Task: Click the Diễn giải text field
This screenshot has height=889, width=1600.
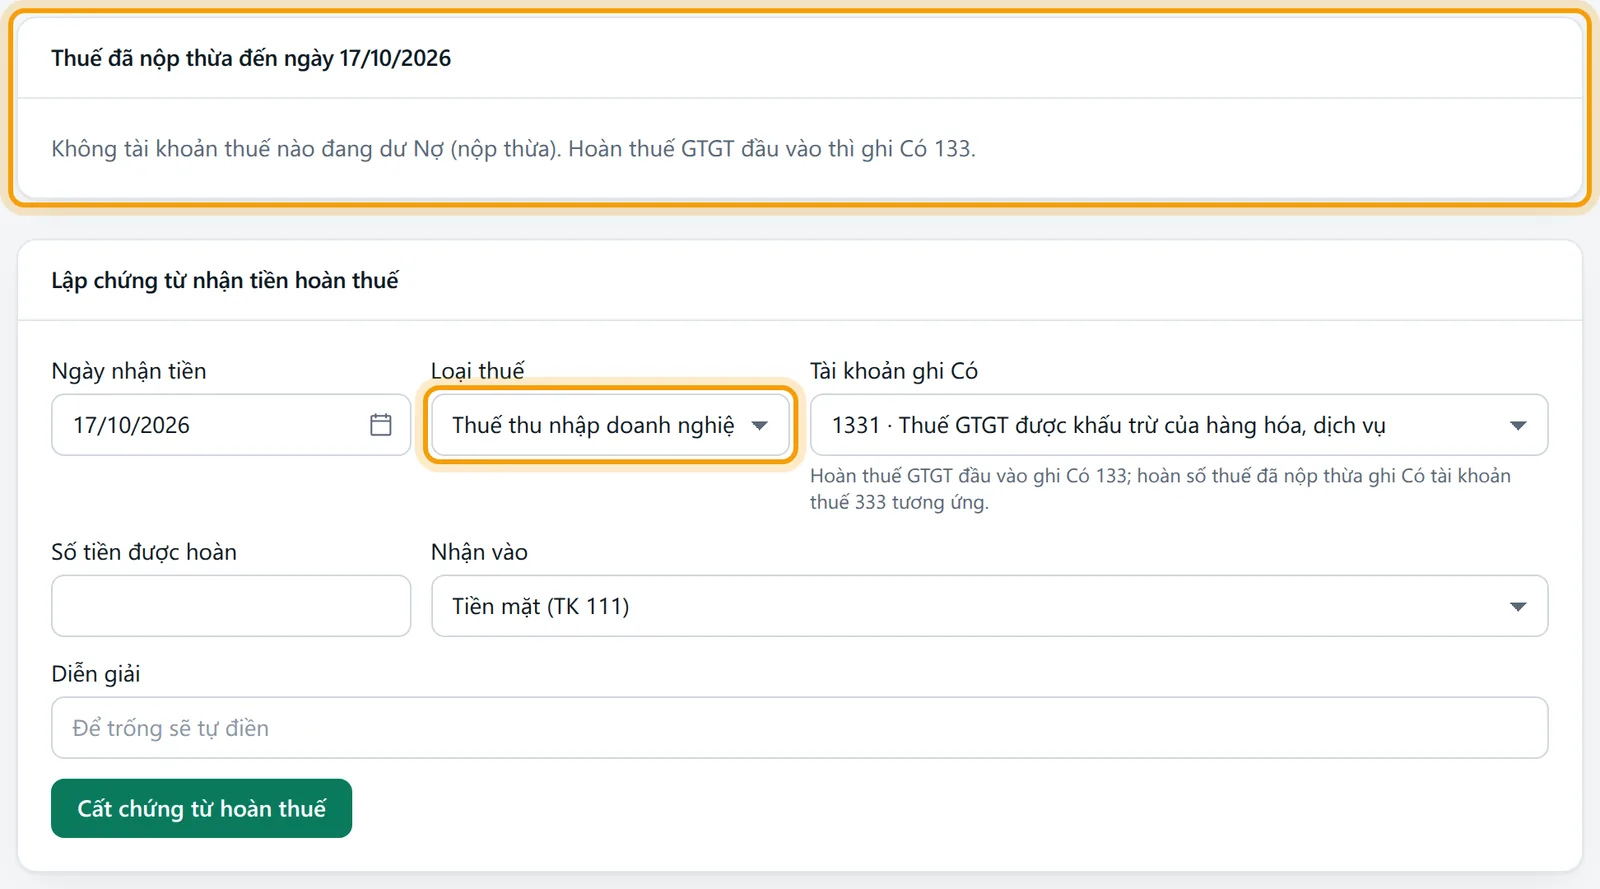Action: 800,728
